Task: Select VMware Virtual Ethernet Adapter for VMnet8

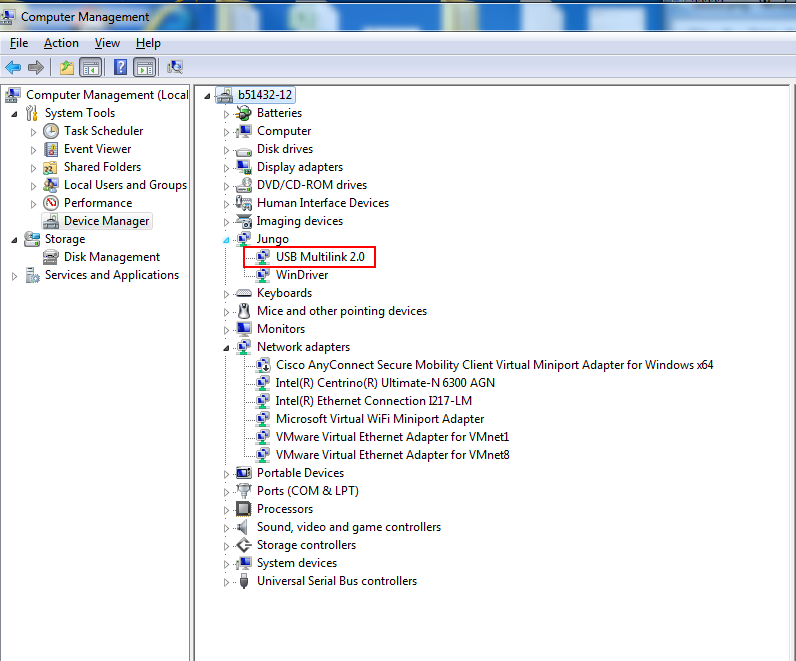Action: coord(392,455)
